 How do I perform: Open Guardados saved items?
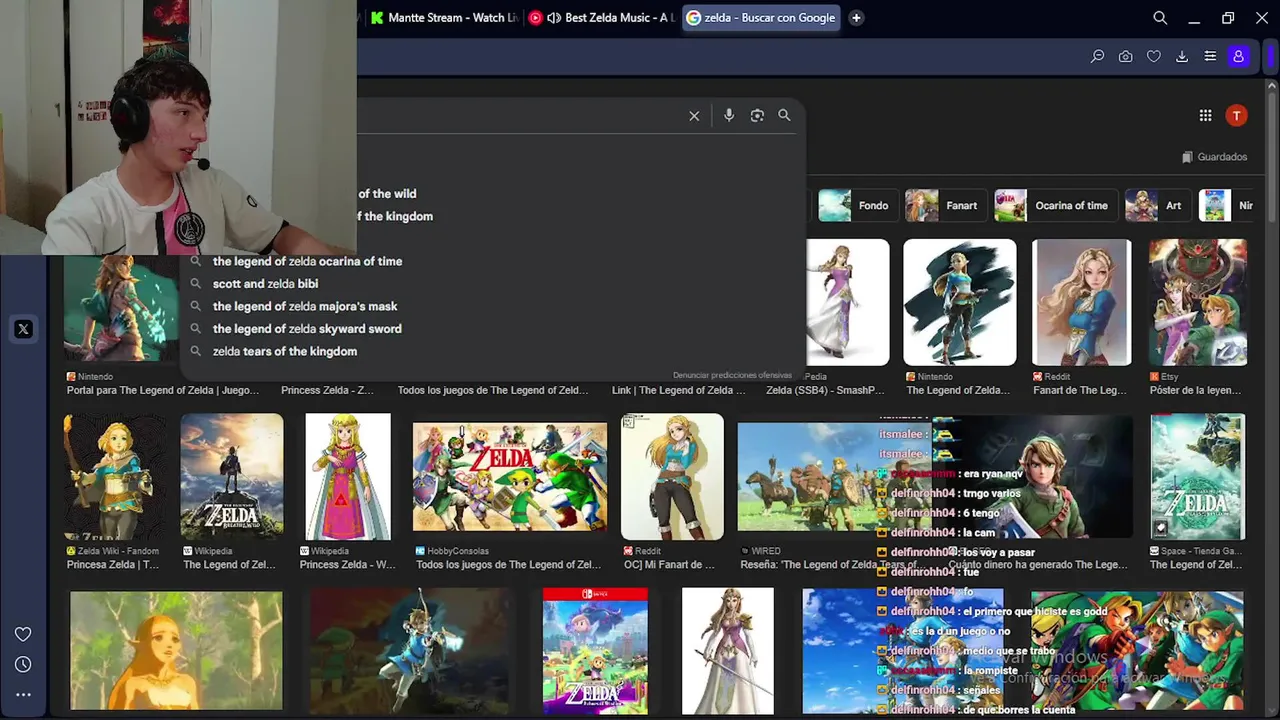[x=1214, y=157]
